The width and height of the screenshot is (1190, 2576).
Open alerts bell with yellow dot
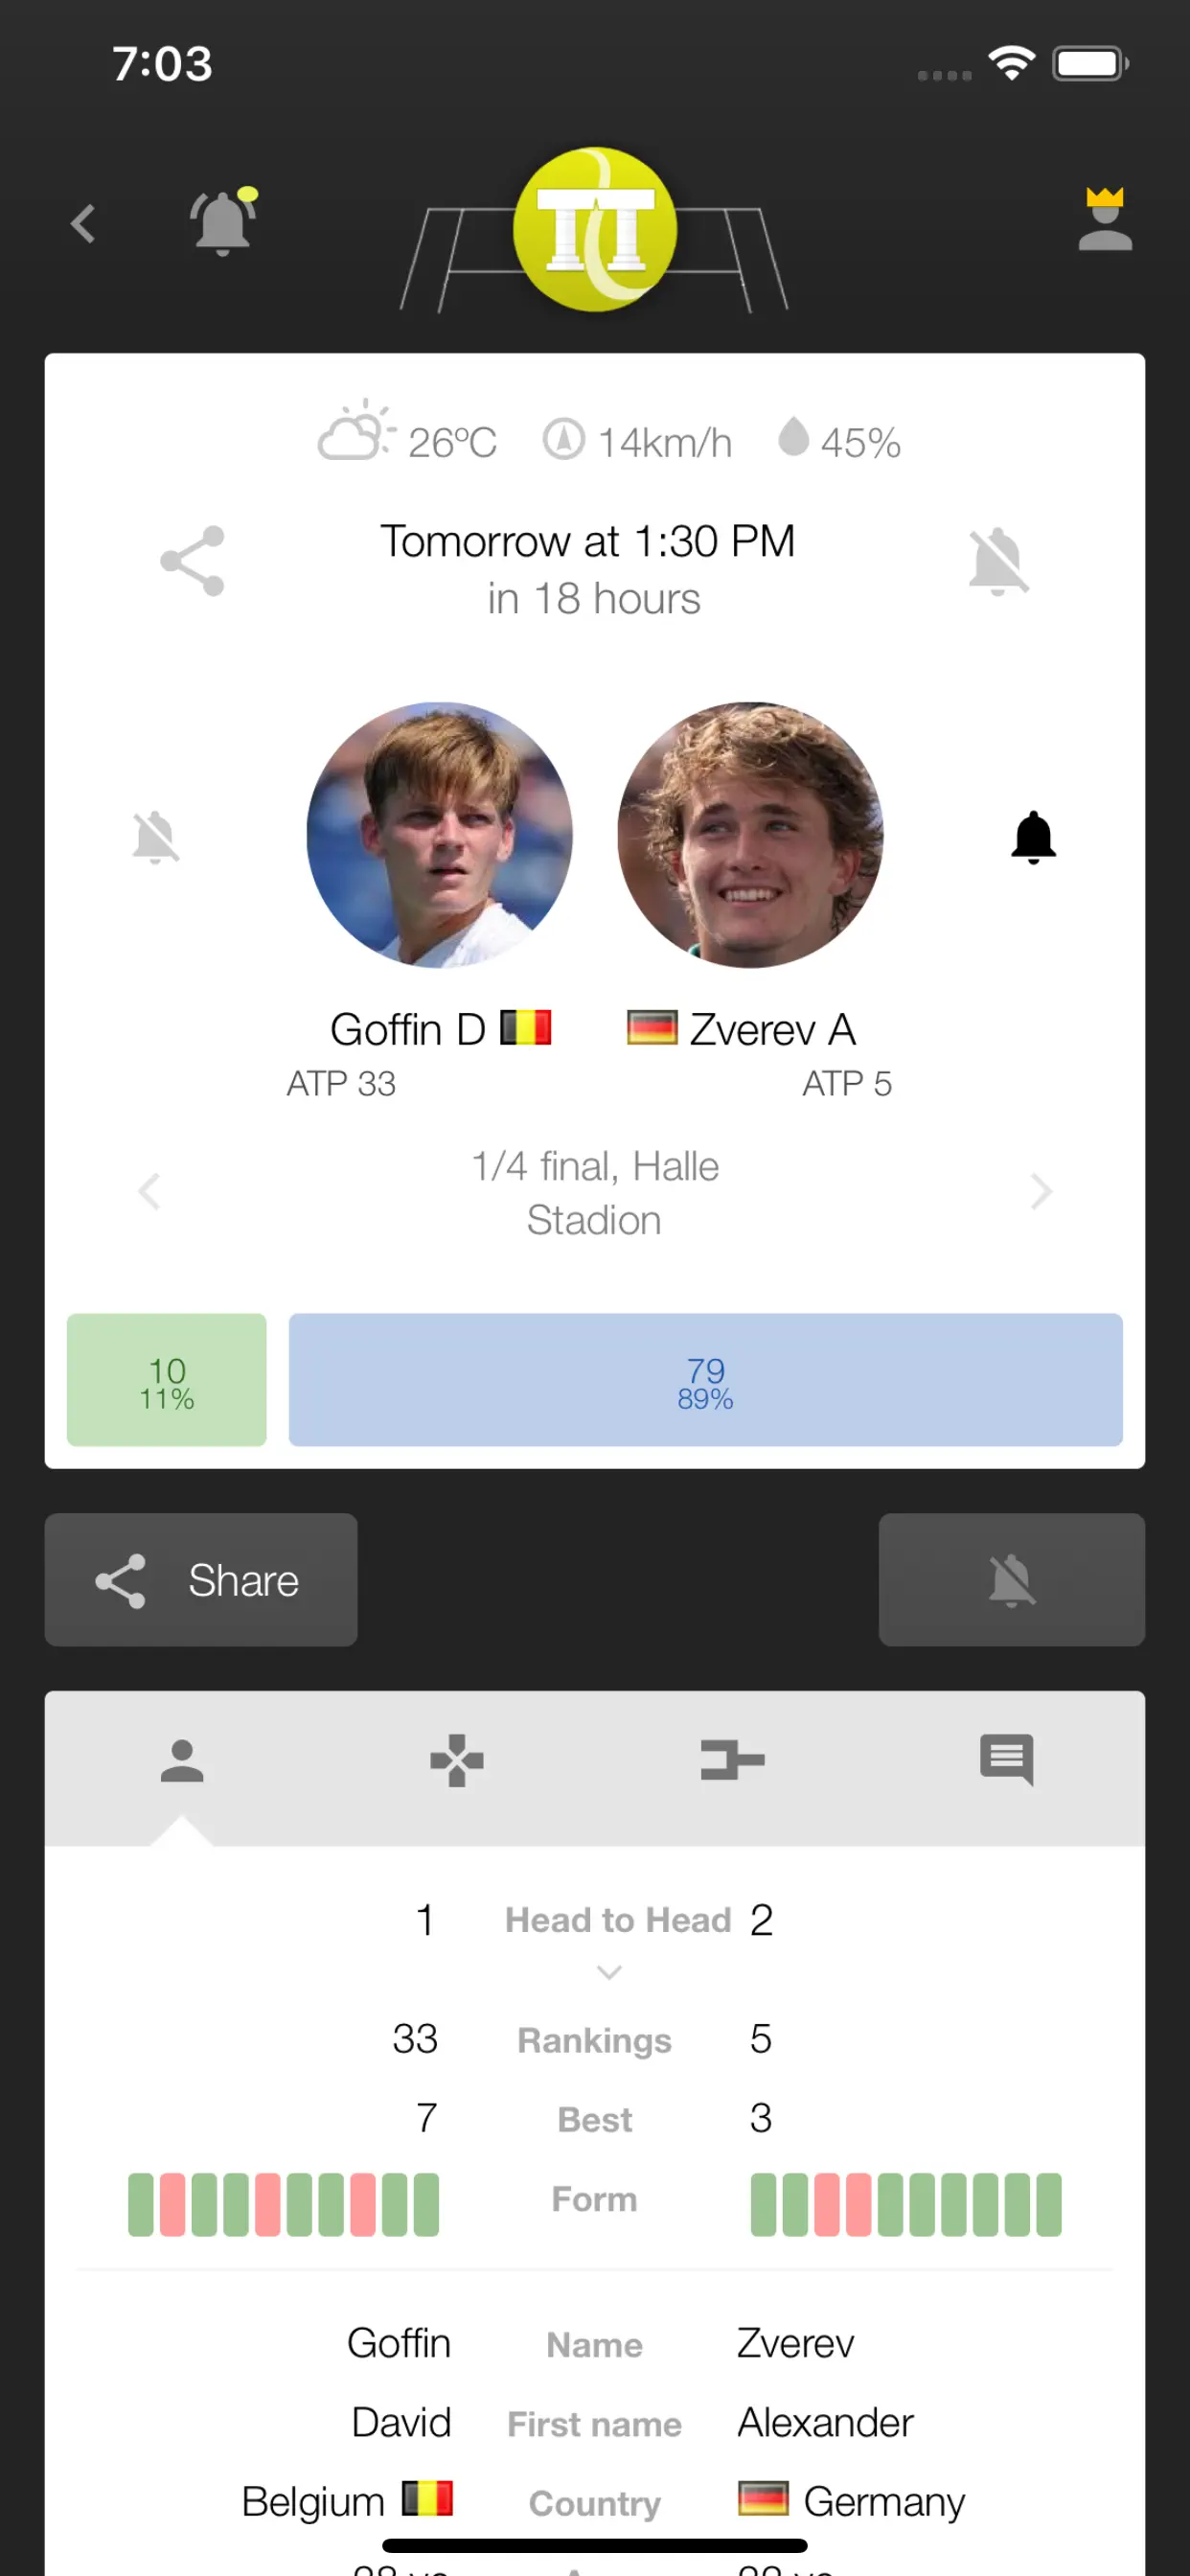(x=224, y=221)
